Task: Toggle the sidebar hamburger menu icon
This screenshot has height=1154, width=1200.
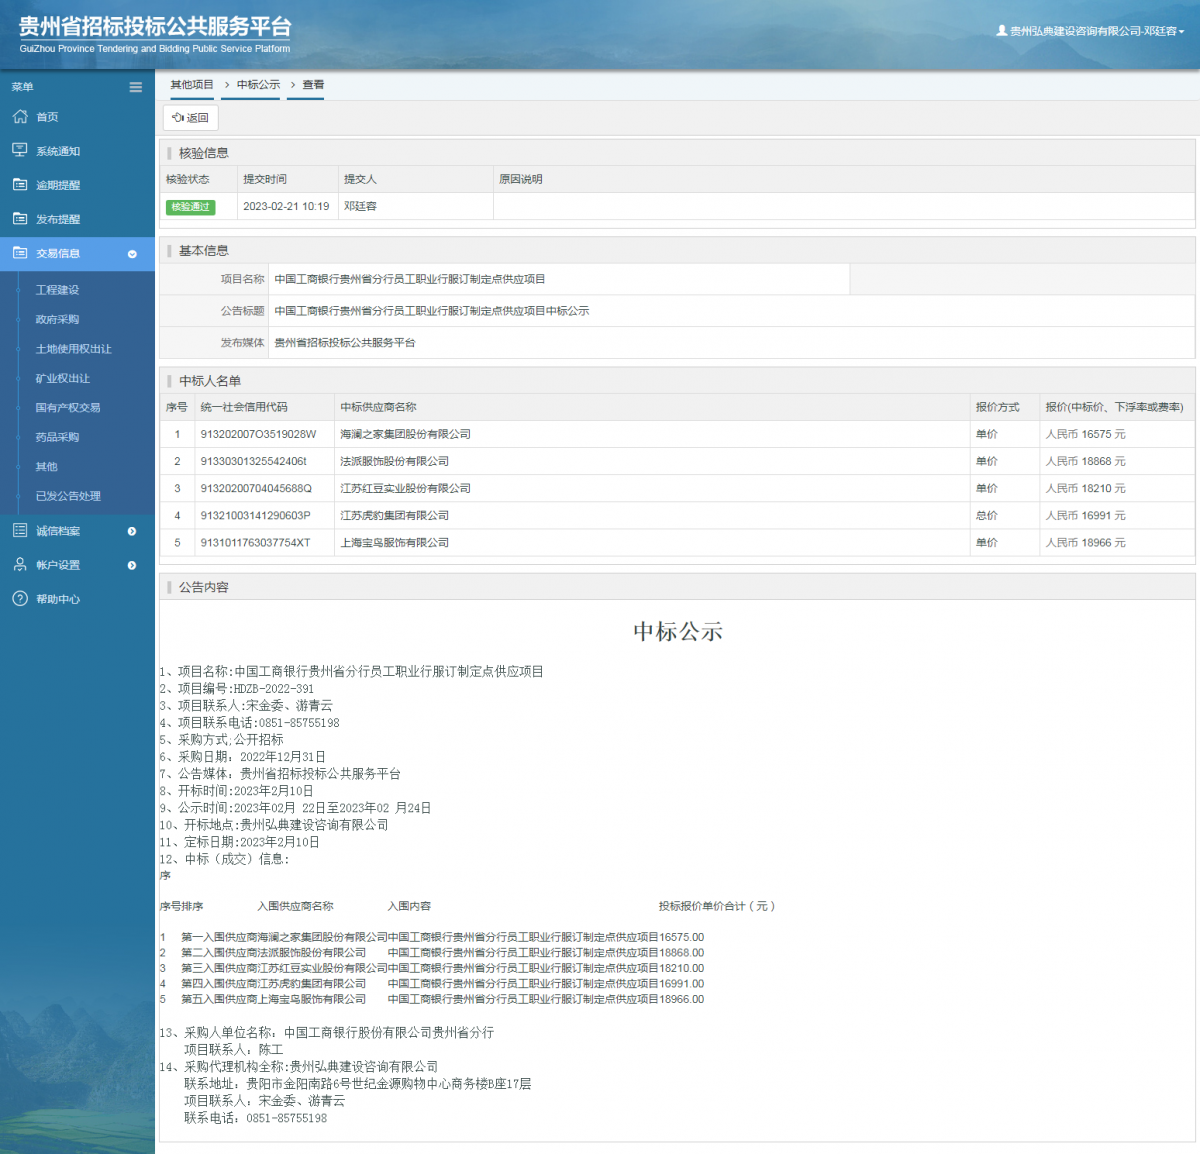Action: coord(136,87)
